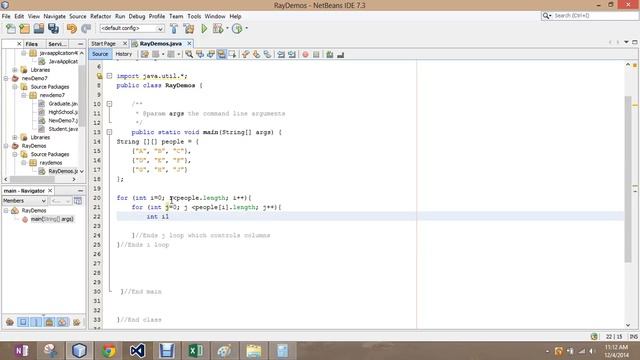Click the Build Project hammer icon
Image resolution: width=640 pixels, height=360 pixels.
[x=174, y=29]
